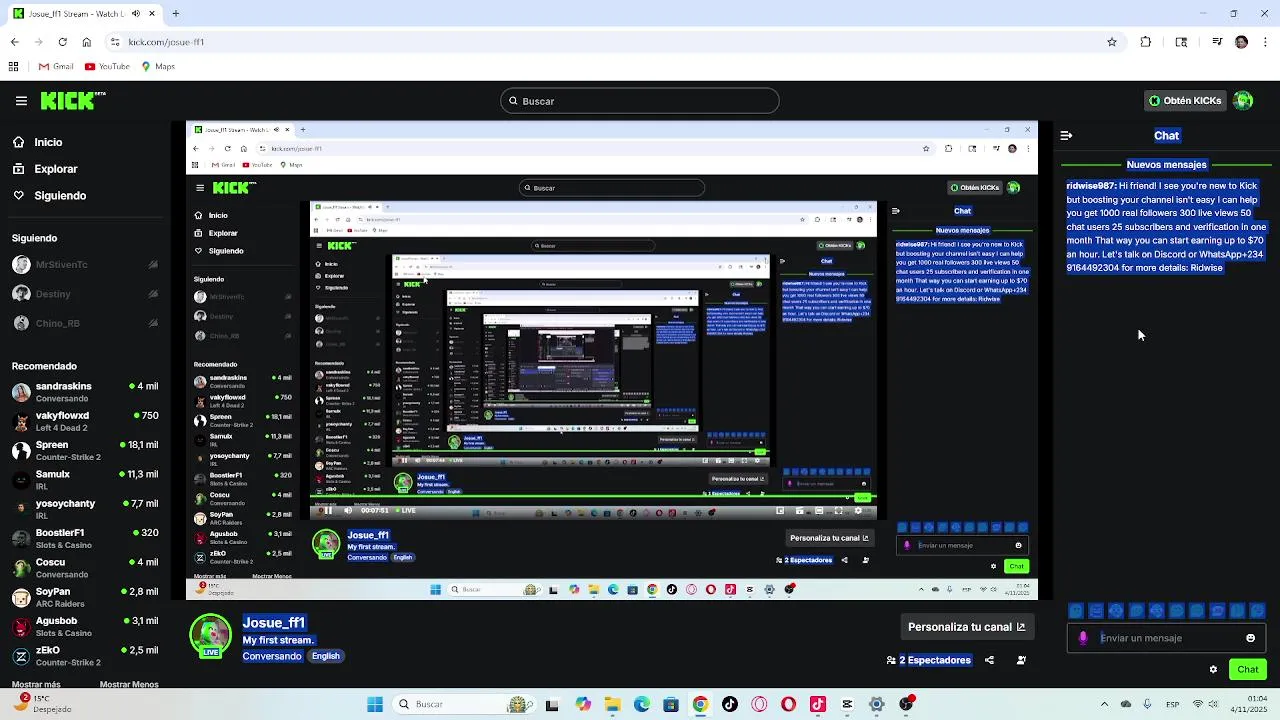Click the purple microphone icon in chat
1280x720 pixels.
pyautogui.click(x=1083, y=638)
